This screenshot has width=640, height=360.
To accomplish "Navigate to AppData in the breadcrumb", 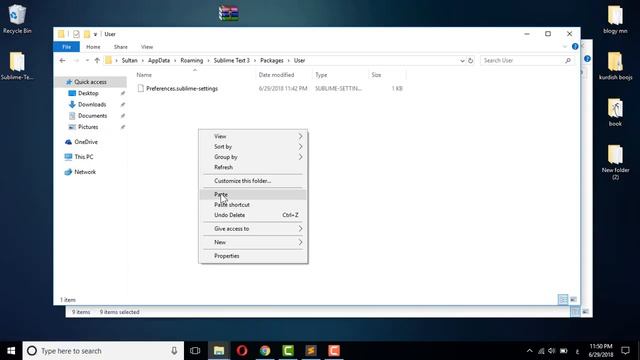I will coord(159,60).
